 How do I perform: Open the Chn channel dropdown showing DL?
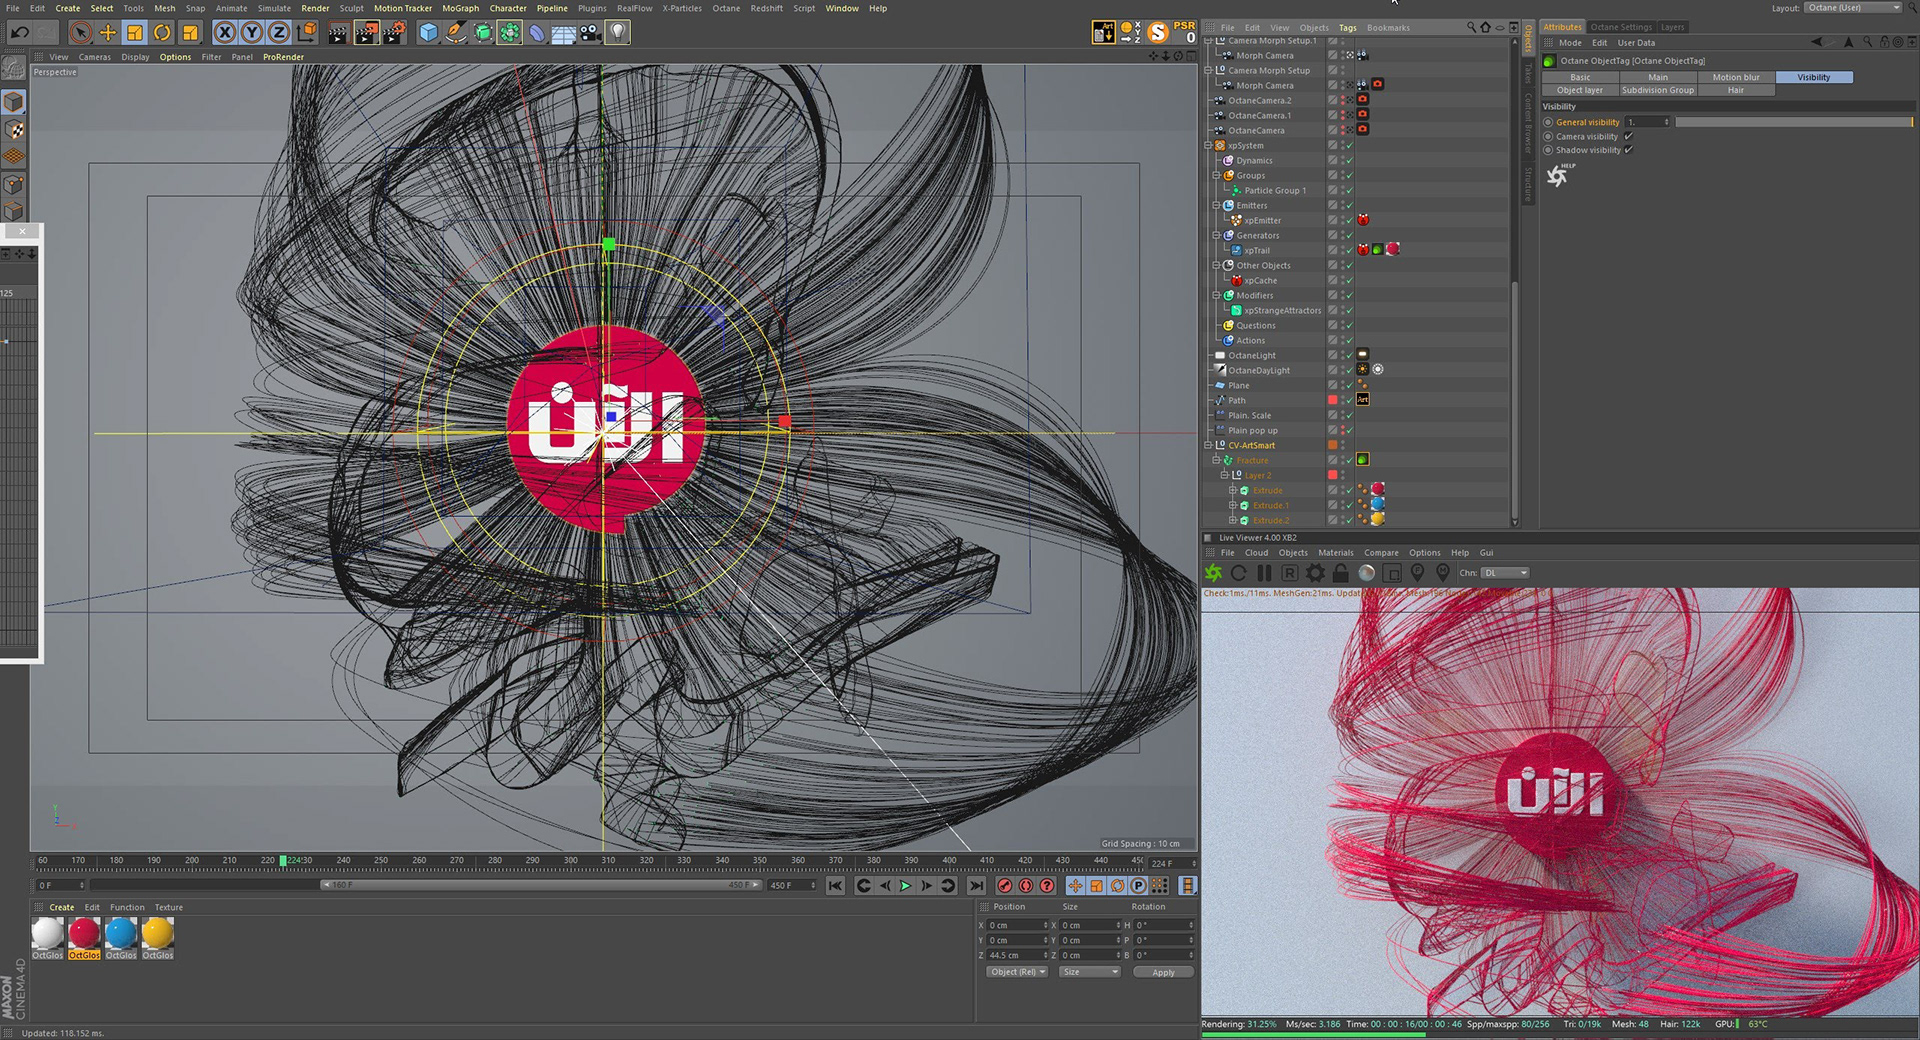(x=1506, y=573)
